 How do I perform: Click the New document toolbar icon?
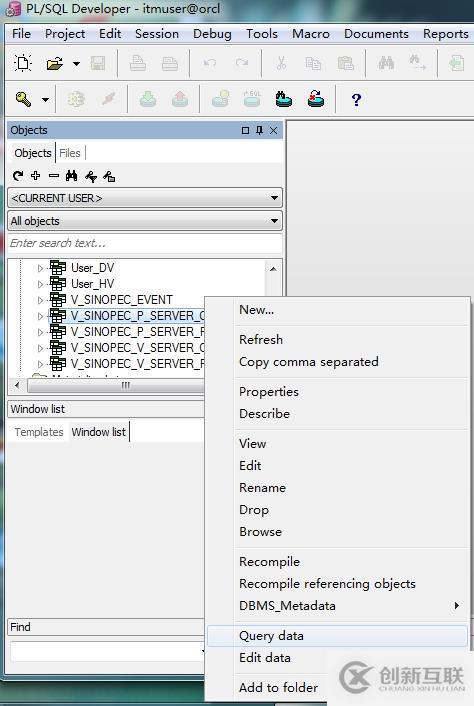tap(23, 63)
